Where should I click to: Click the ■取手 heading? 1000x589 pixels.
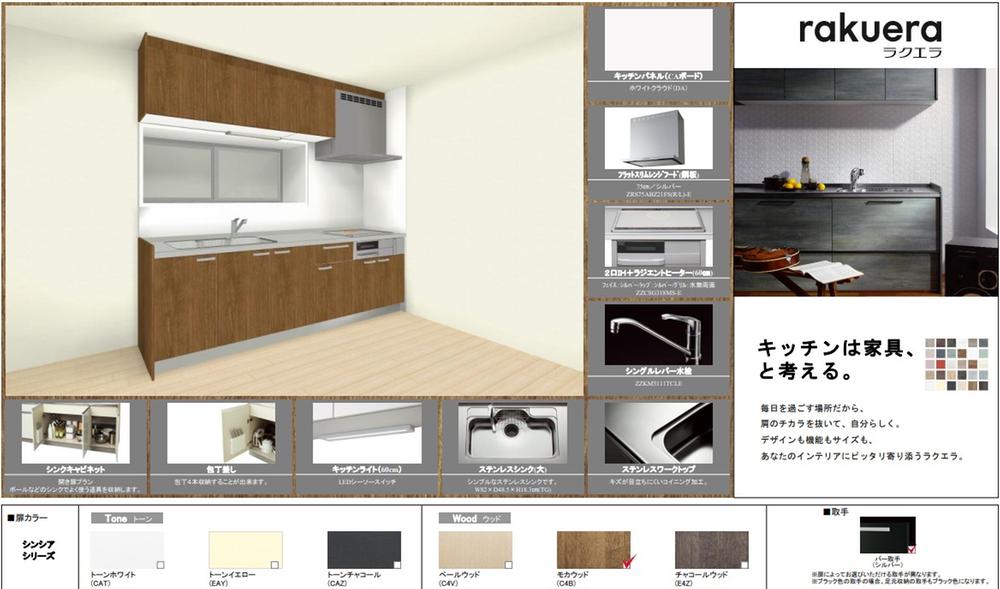(835, 512)
